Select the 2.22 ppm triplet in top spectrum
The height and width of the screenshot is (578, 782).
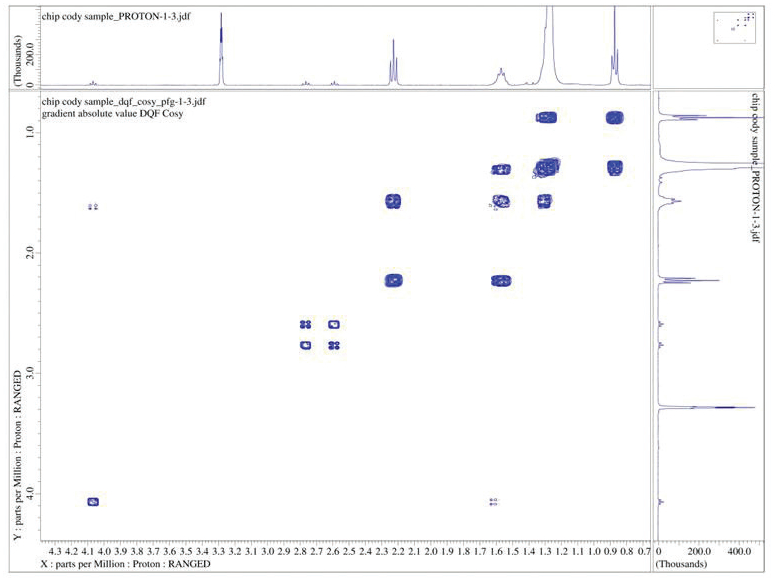point(393,62)
